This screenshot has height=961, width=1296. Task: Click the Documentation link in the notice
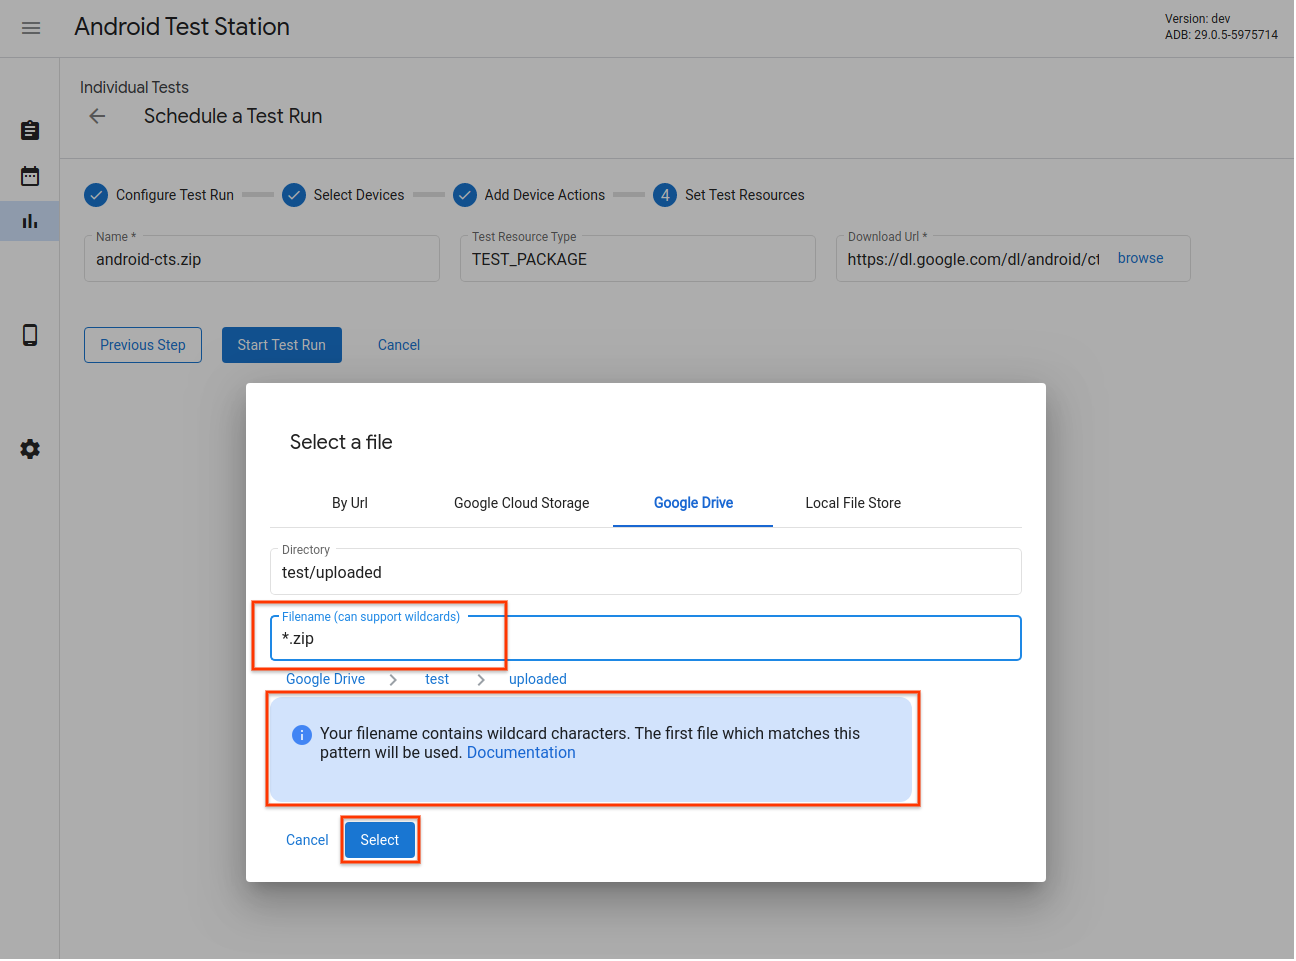click(521, 752)
